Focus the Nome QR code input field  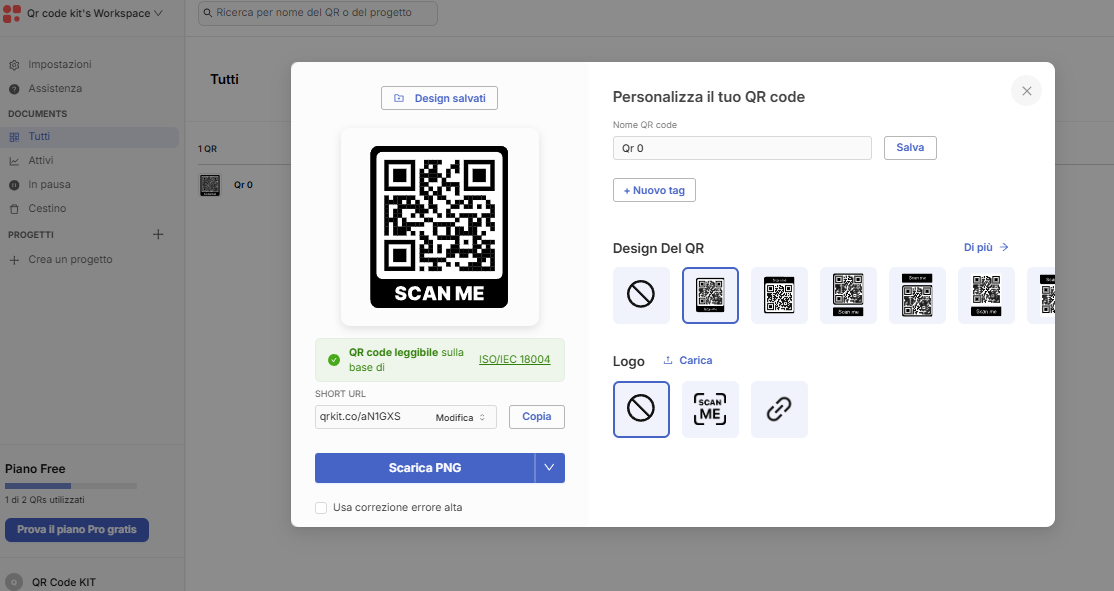coord(742,148)
